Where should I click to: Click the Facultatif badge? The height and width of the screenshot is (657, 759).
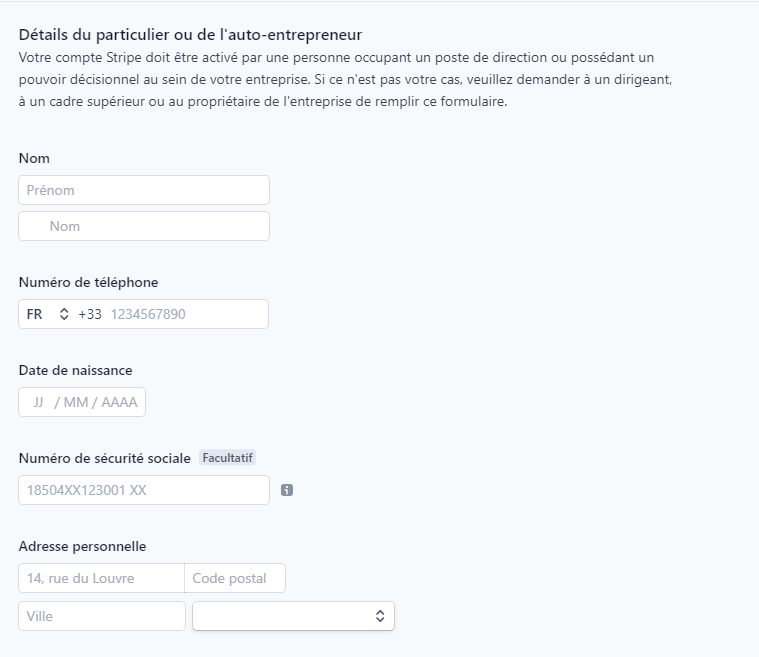point(228,458)
